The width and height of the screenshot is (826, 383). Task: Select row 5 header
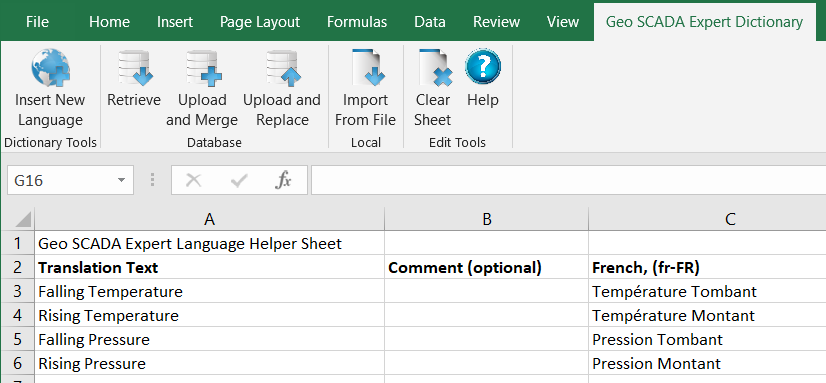point(17,339)
